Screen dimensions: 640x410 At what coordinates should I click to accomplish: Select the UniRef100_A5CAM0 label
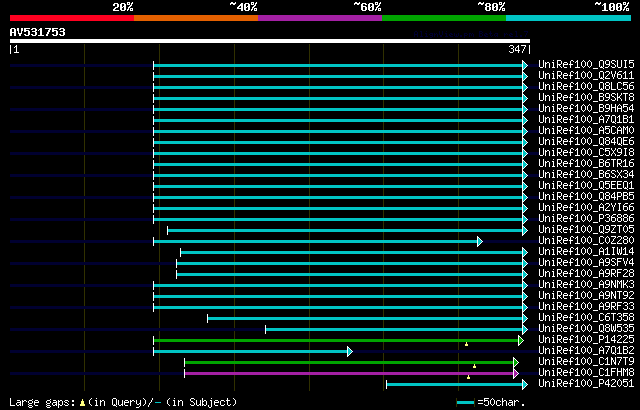[586, 131]
